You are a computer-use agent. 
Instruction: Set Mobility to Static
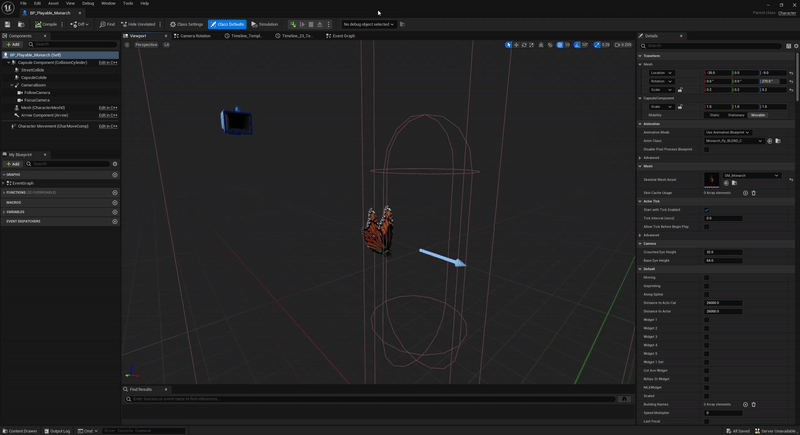coord(714,115)
